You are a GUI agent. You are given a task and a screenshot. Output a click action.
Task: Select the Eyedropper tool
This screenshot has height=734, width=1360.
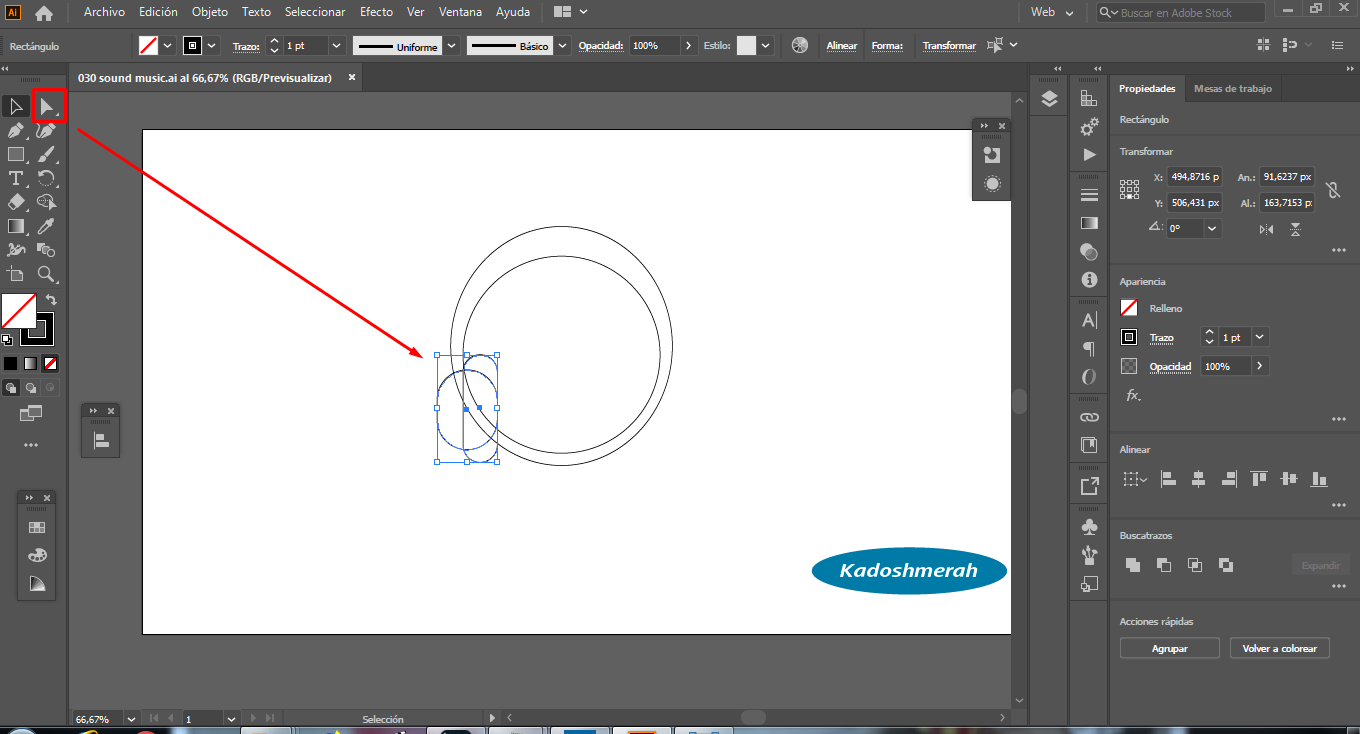pyautogui.click(x=47, y=226)
